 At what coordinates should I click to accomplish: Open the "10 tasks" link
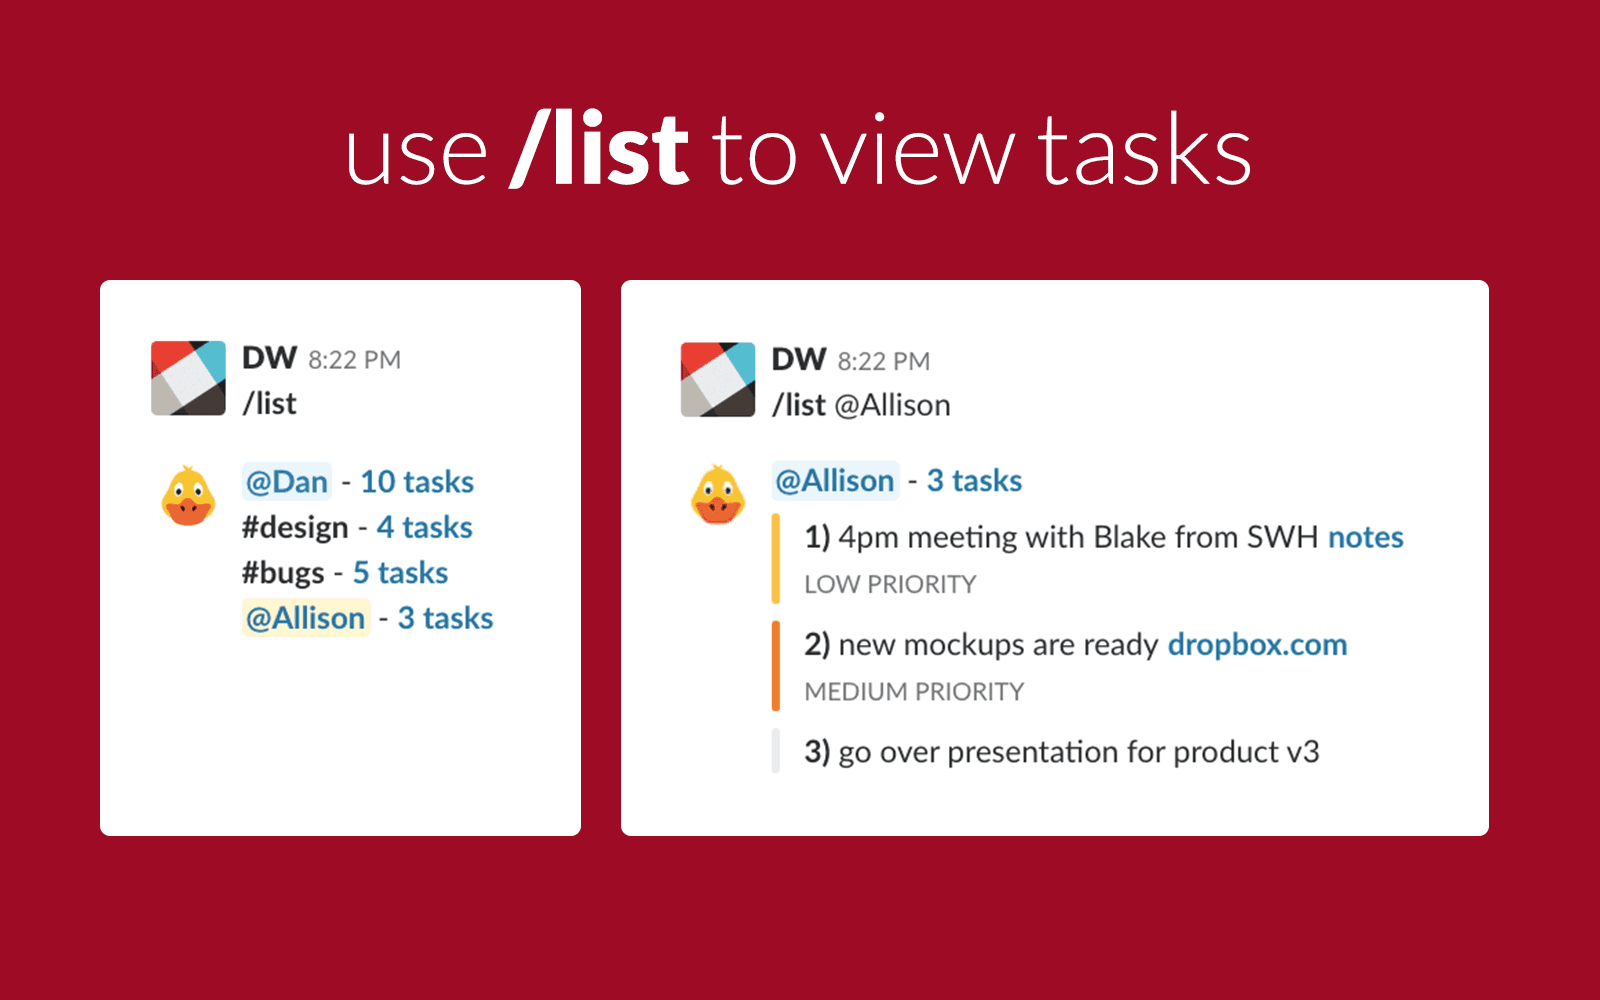[417, 482]
